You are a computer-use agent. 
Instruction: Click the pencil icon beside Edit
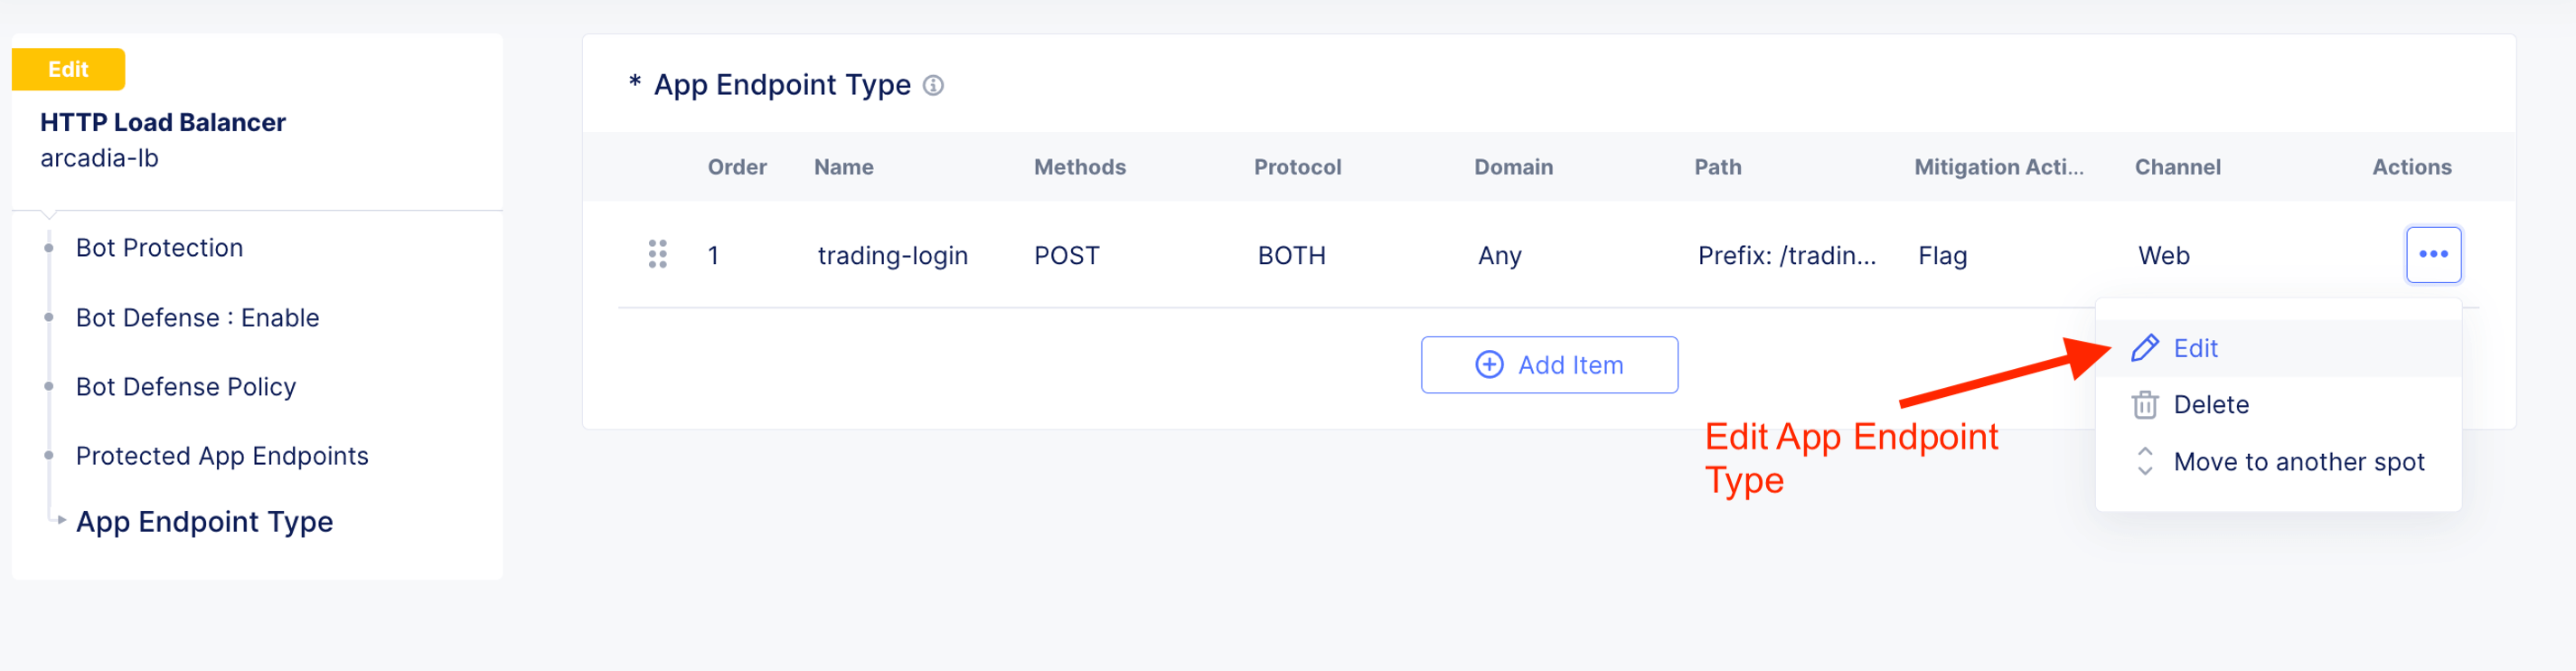pos(2144,348)
